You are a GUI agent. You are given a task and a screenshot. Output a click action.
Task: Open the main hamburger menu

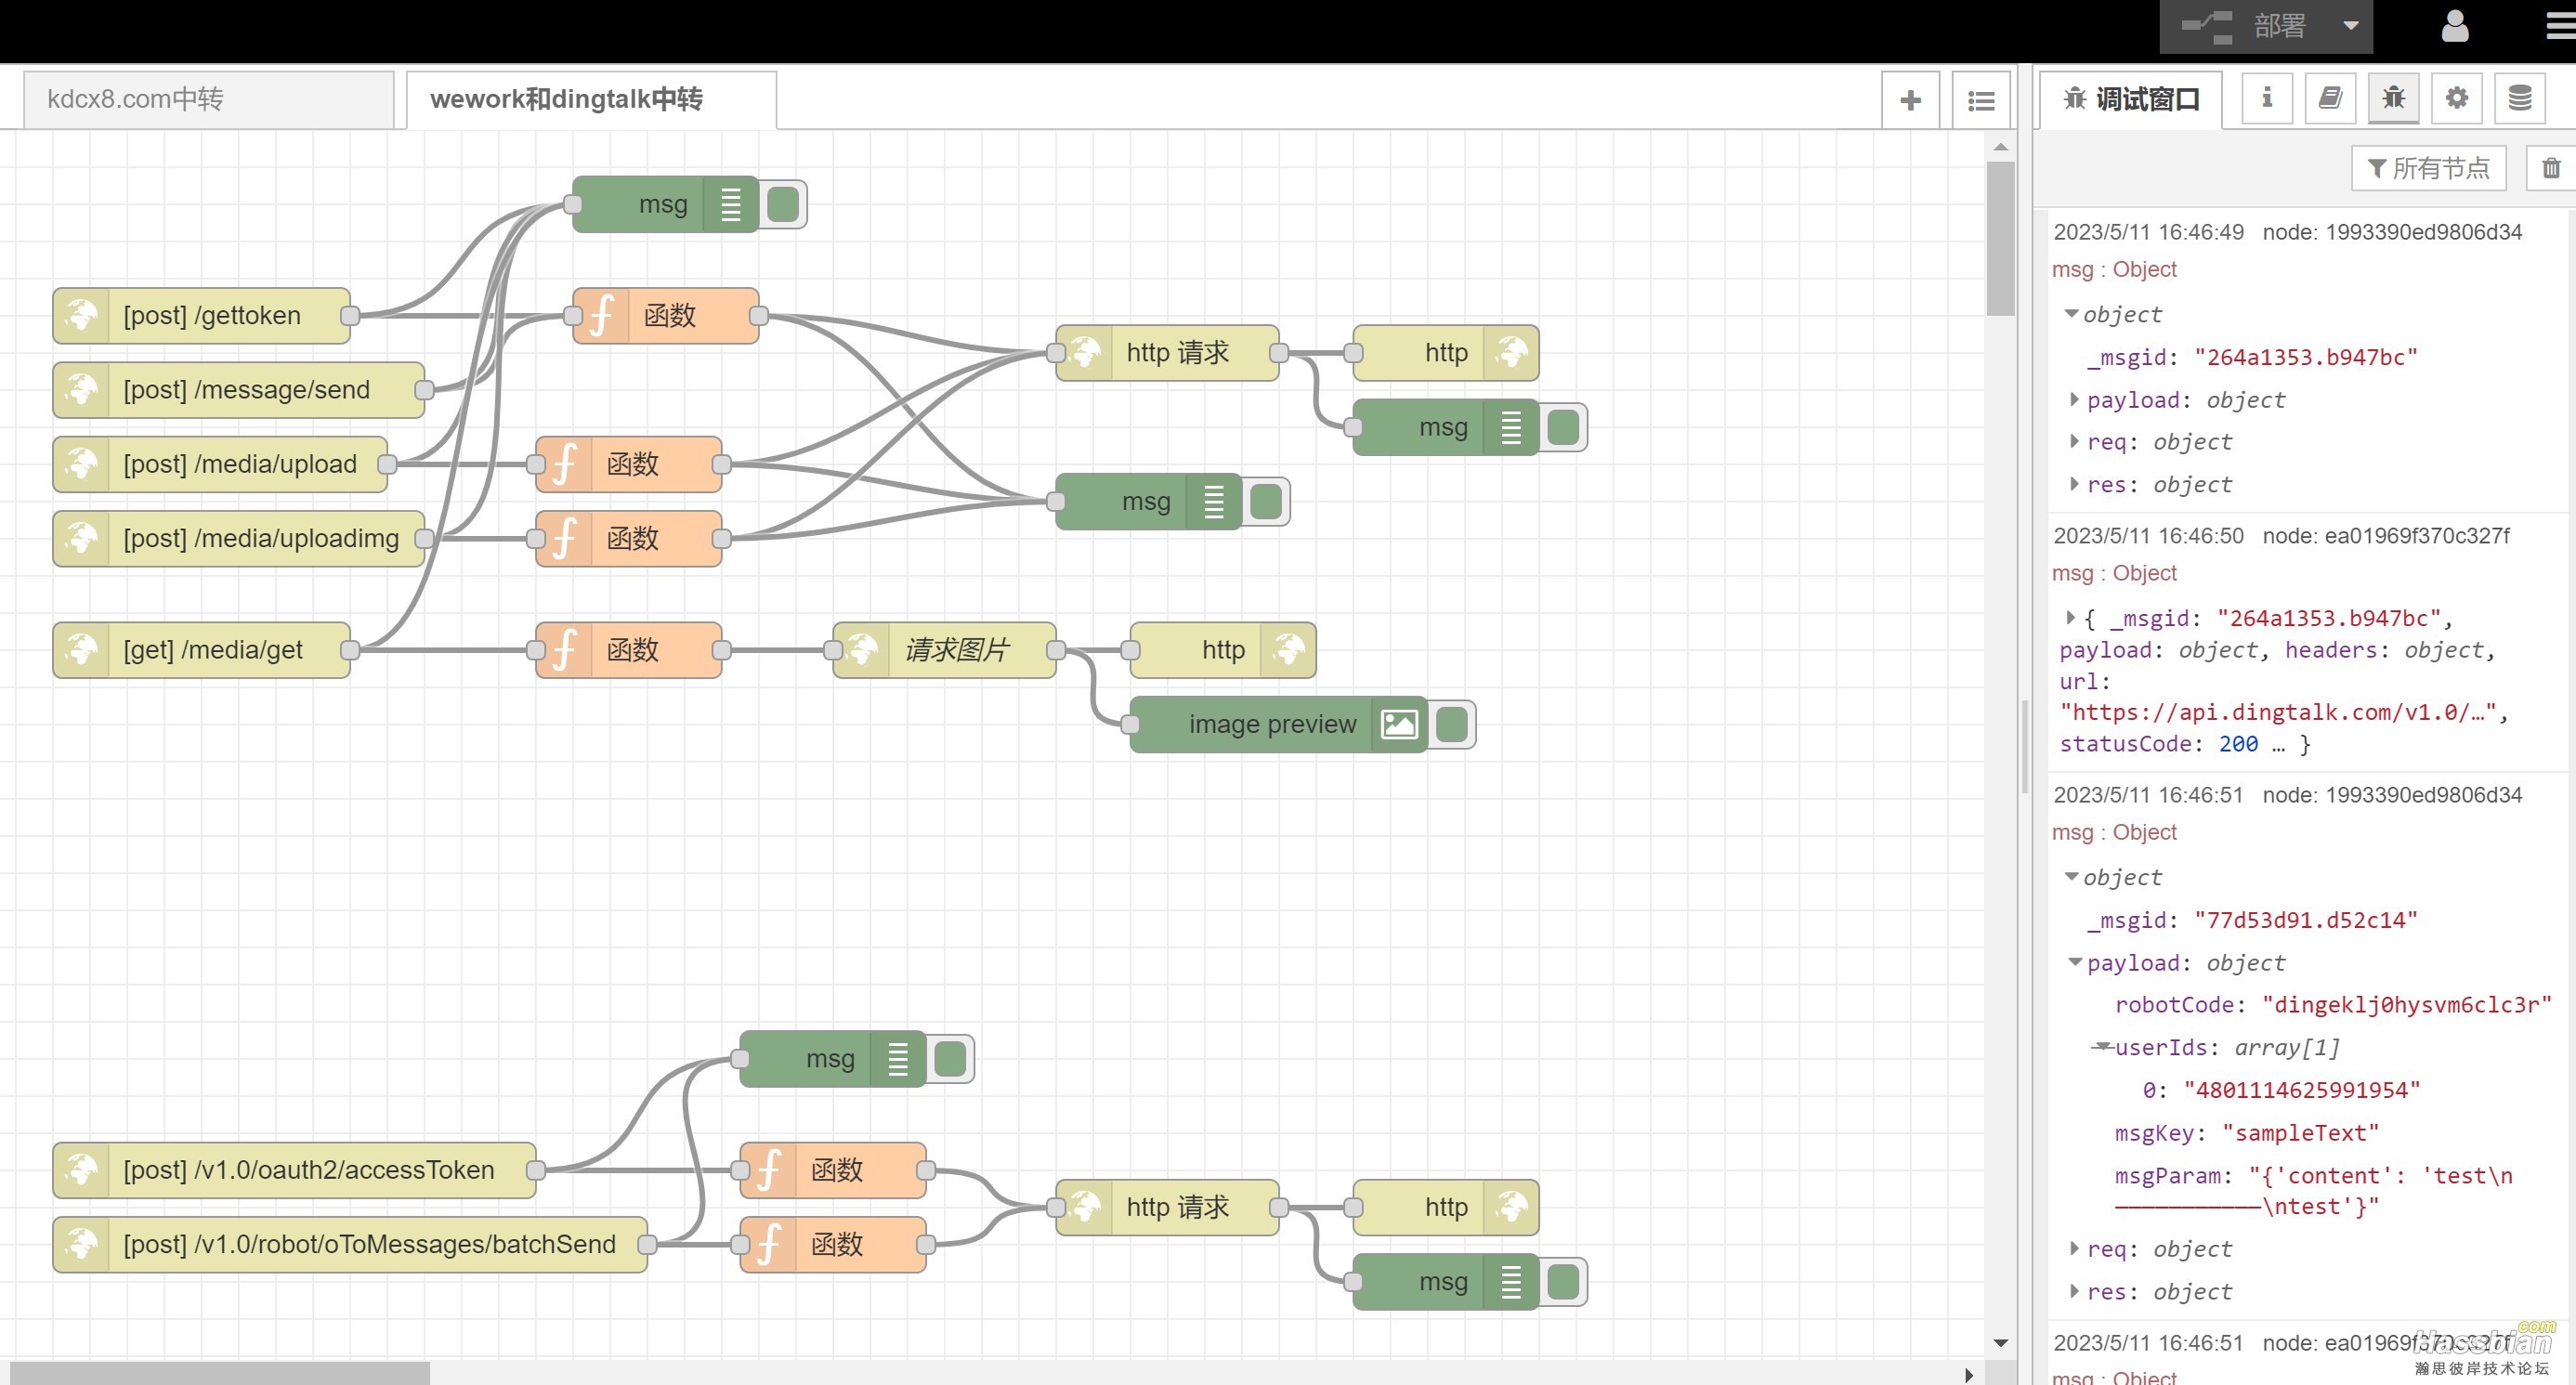coord(2562,26)
